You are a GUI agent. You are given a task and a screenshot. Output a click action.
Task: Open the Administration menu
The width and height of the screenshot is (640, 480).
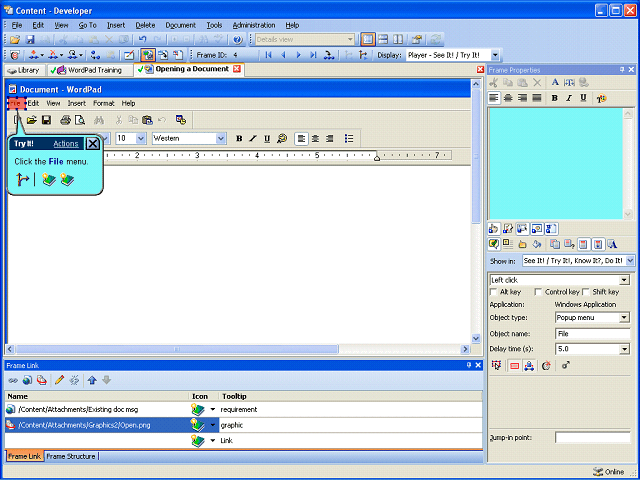(x=254, y=25)
